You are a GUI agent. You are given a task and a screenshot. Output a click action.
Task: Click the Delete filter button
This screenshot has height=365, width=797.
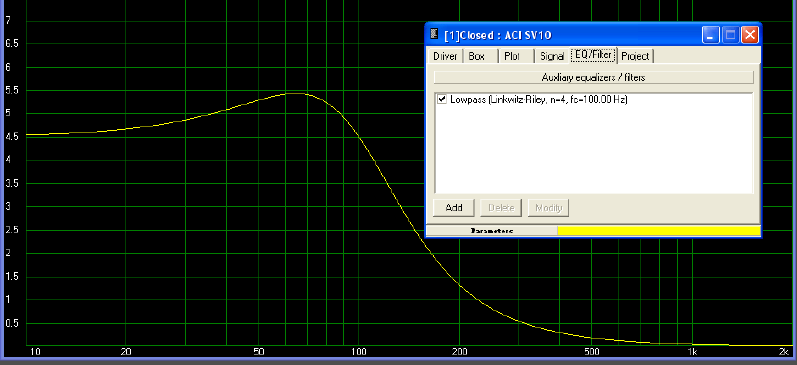tap(501, 207)
